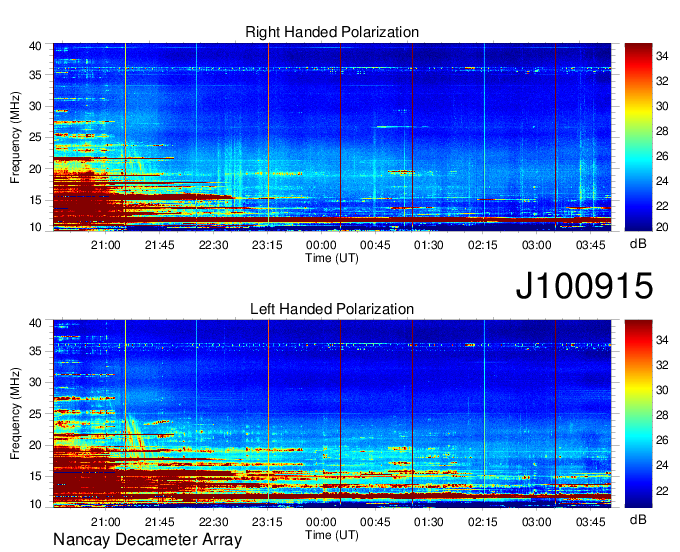Screen dimensions: 680x552
Task: Click the 03:00 time tick under Left Handed plot
Action: 536,522
